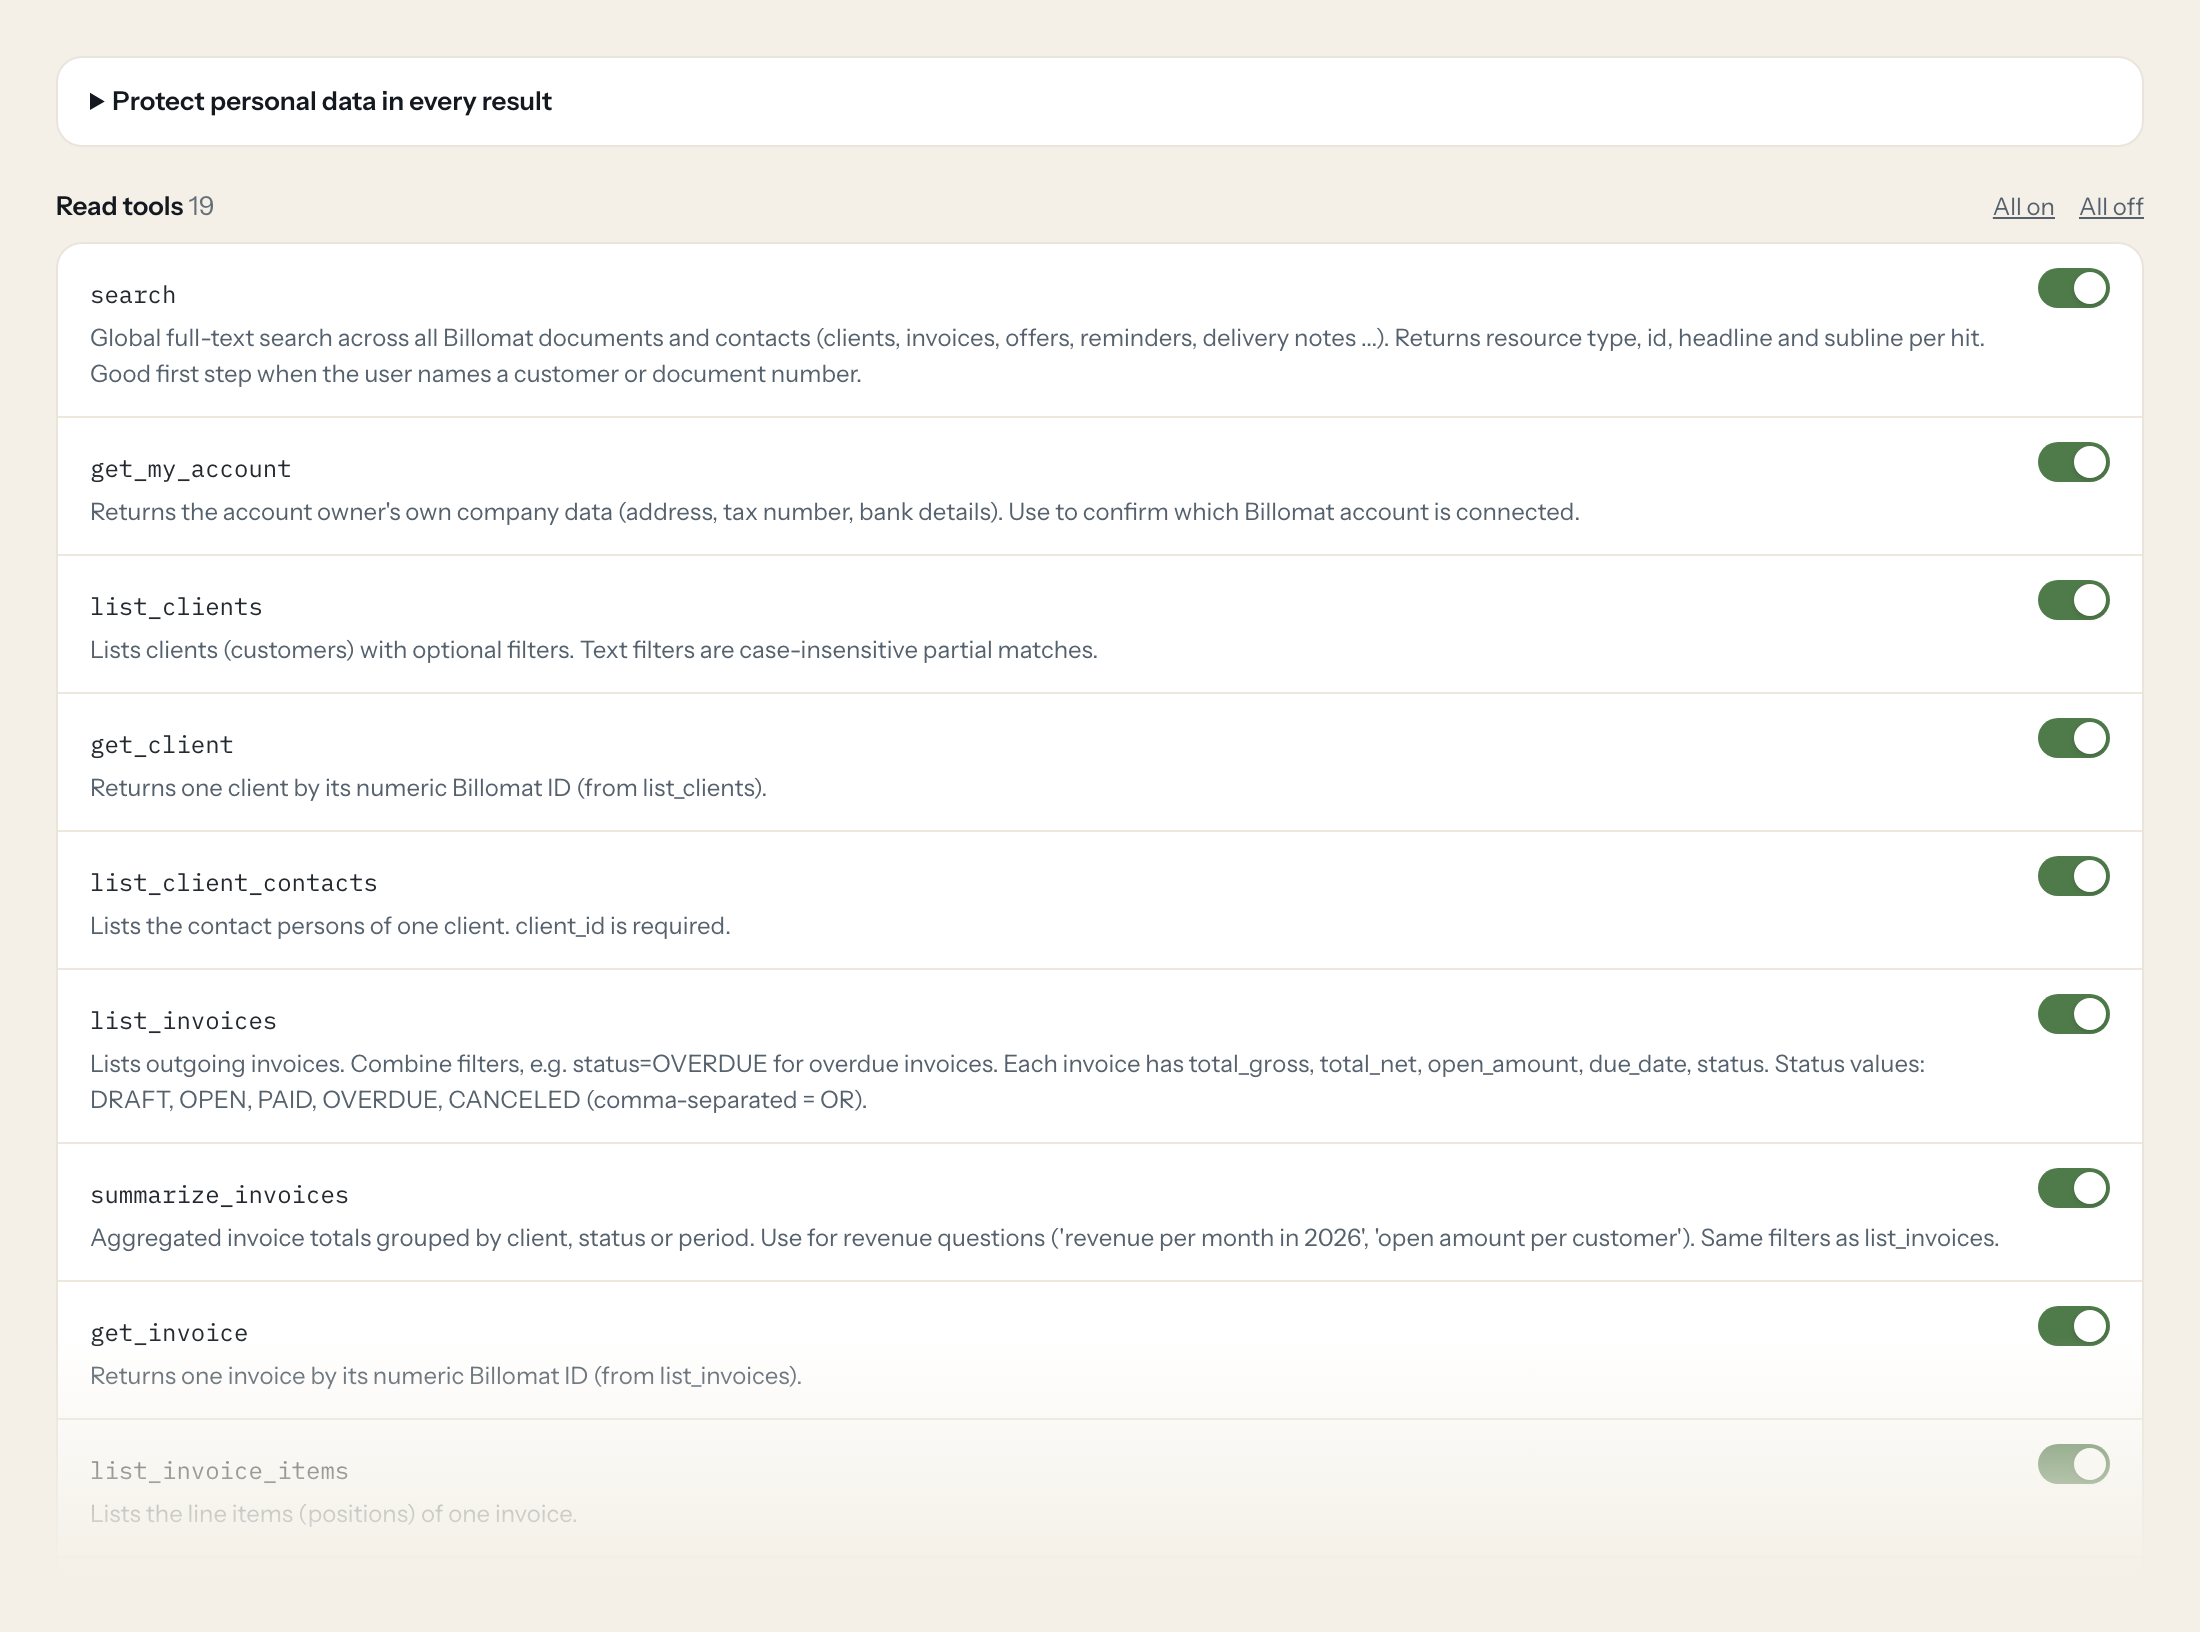This screenshot has height=1632, width=2200.
Task: Click the Returns one client description
Action: coord(428,788)
